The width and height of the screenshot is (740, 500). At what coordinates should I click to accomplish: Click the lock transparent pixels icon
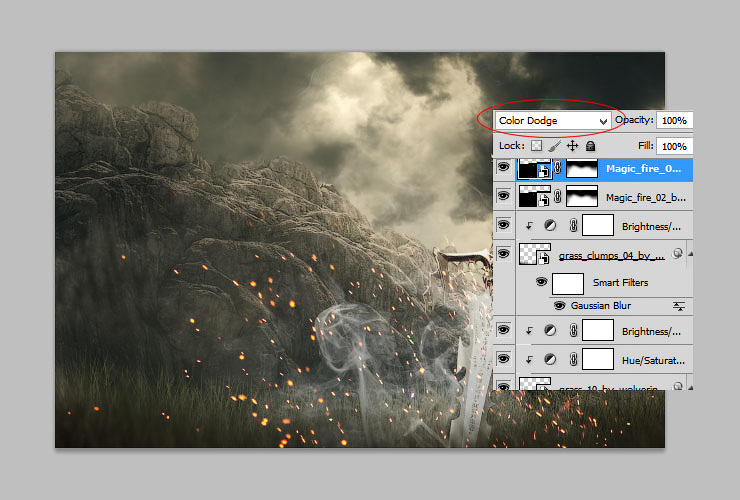coord(536,146)
